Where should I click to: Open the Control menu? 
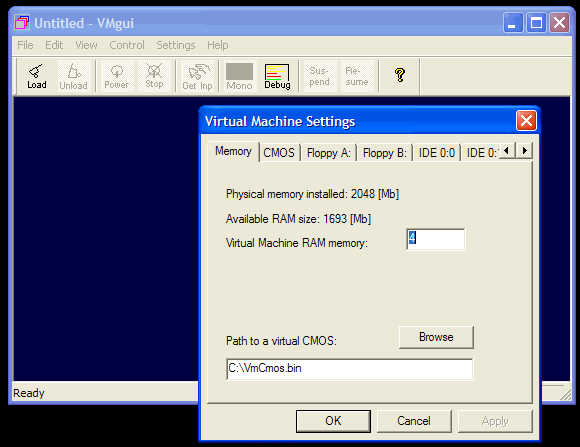127,45
